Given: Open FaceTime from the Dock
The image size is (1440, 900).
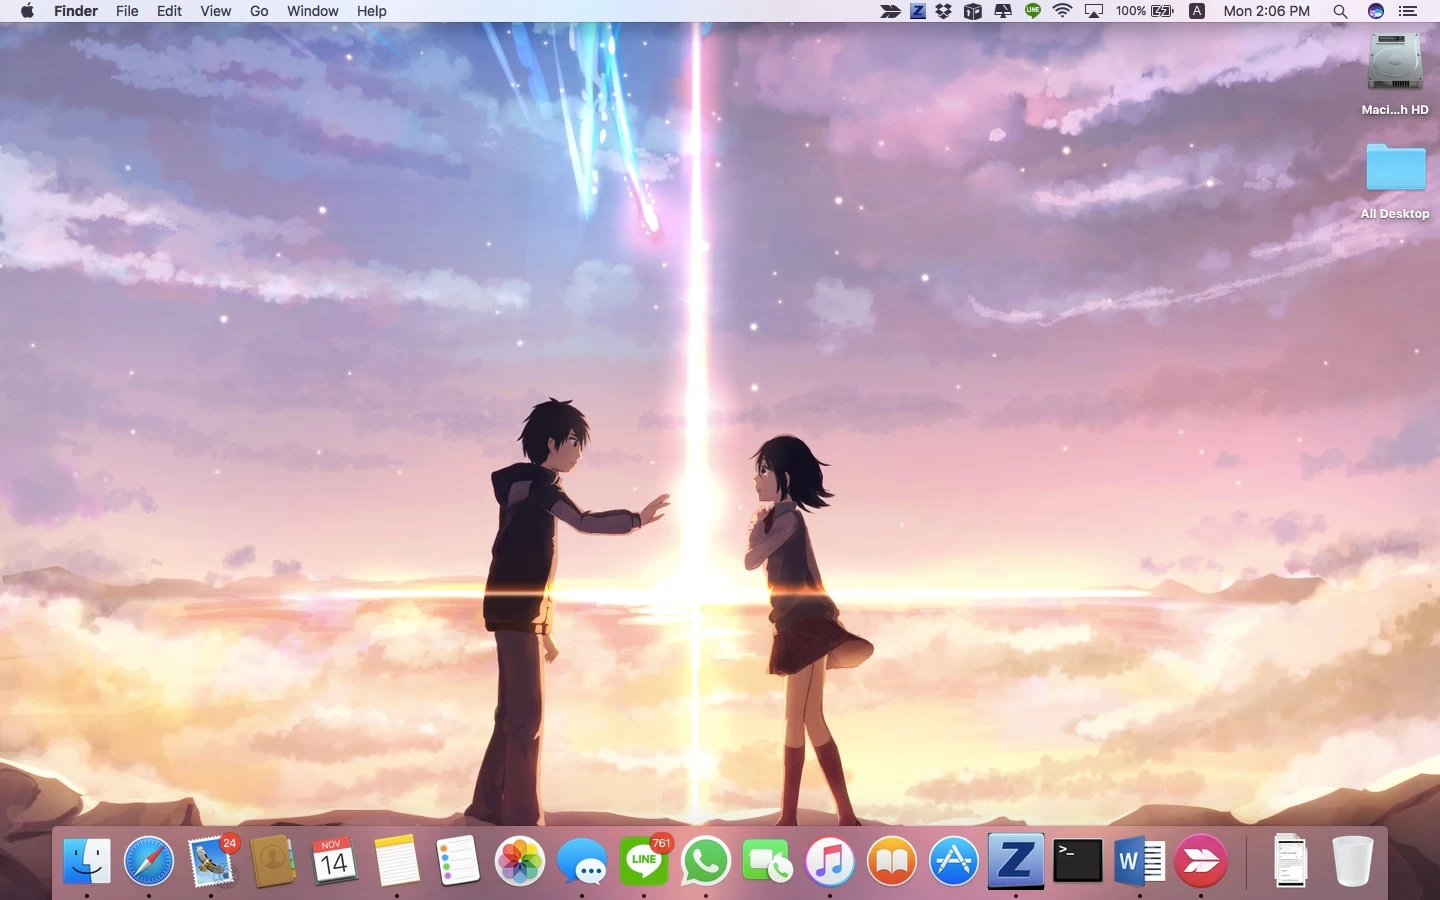Looking at the screenshot, I should click(768, 861).
